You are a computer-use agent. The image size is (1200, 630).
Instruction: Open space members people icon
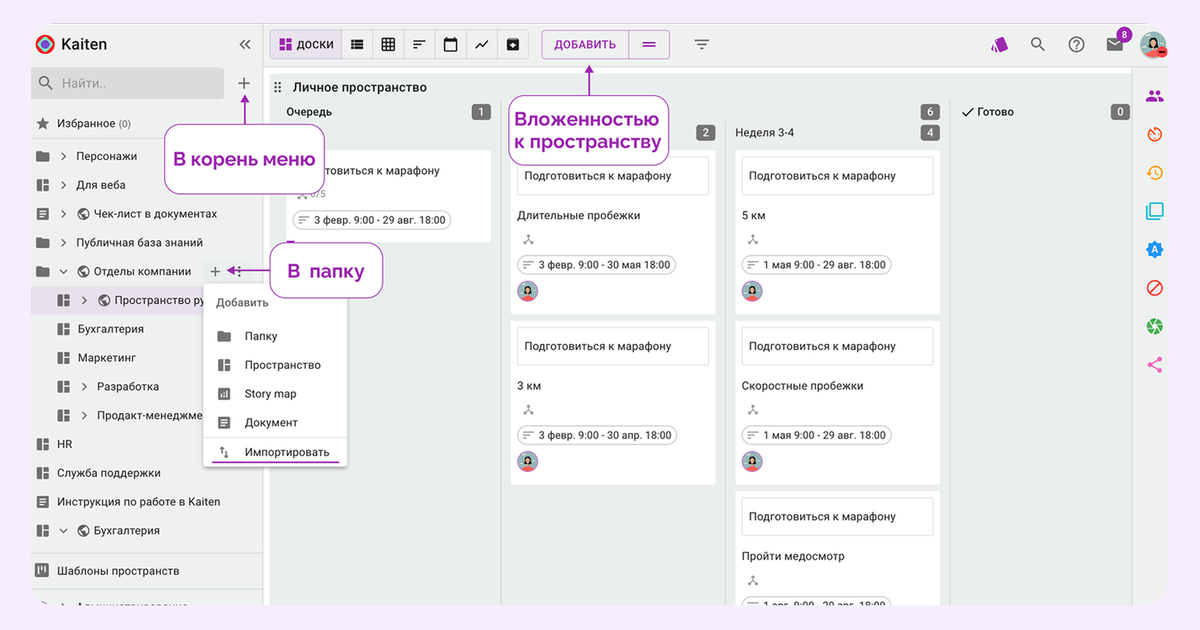point(1155,96)
